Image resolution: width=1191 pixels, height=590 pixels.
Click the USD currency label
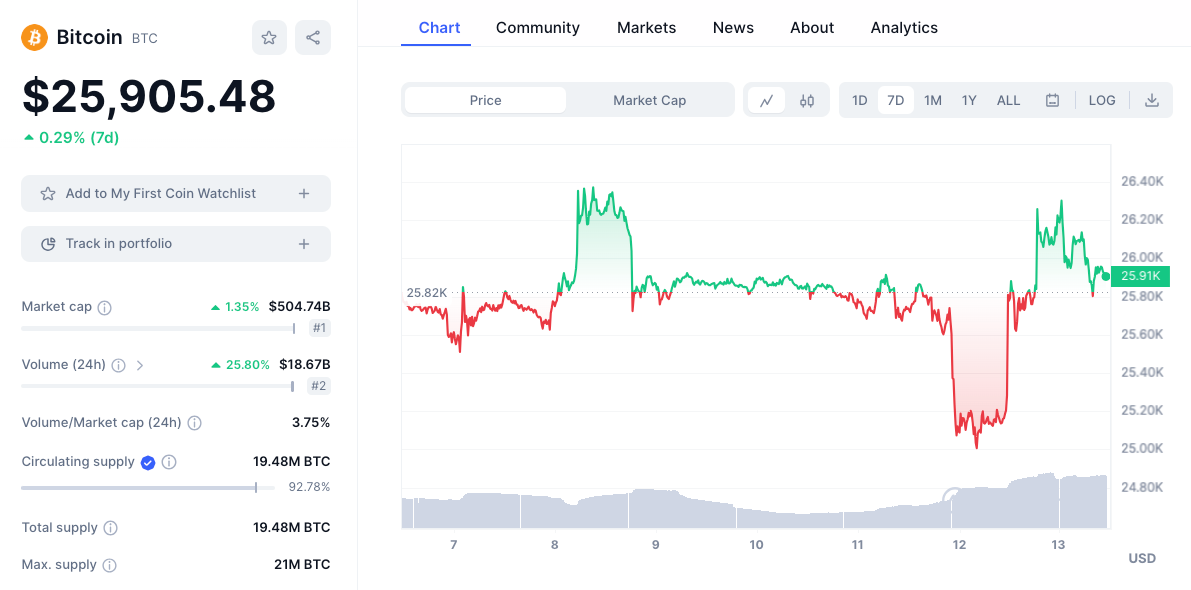click(1142, 559)
